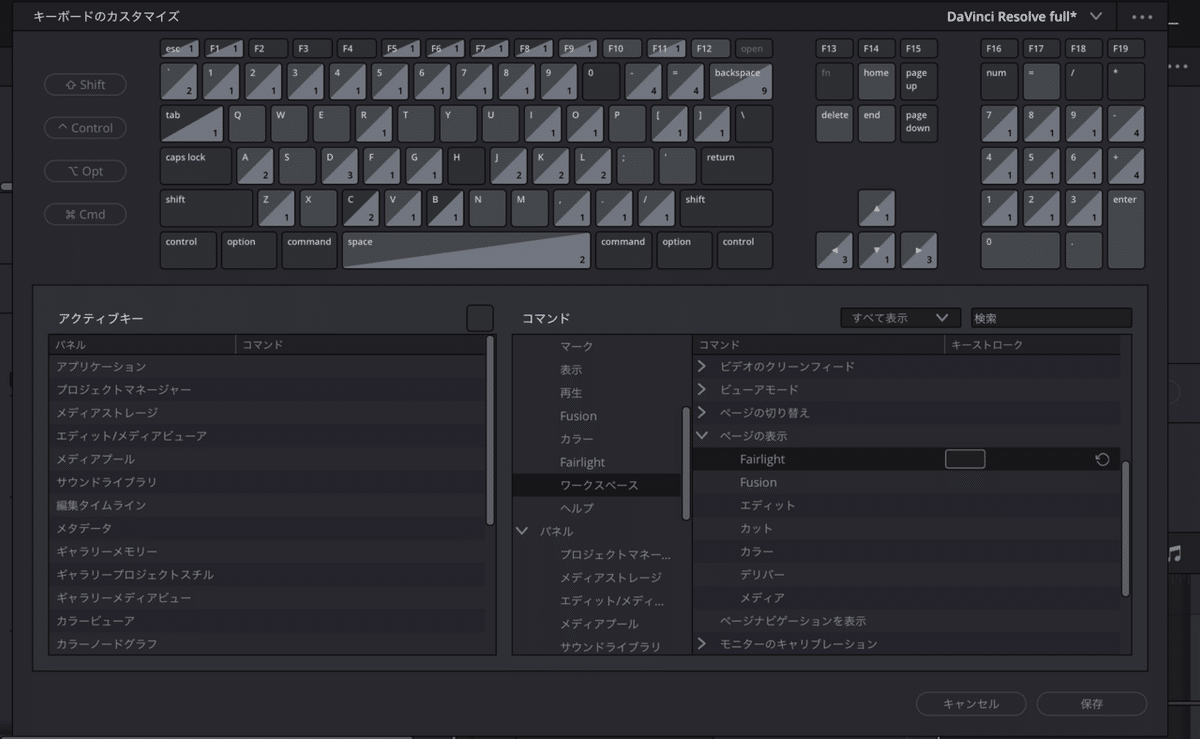This screenshot has width=1200, height=739.
Task: Click the backspace key on virtual keyboard
Action: 741,81
